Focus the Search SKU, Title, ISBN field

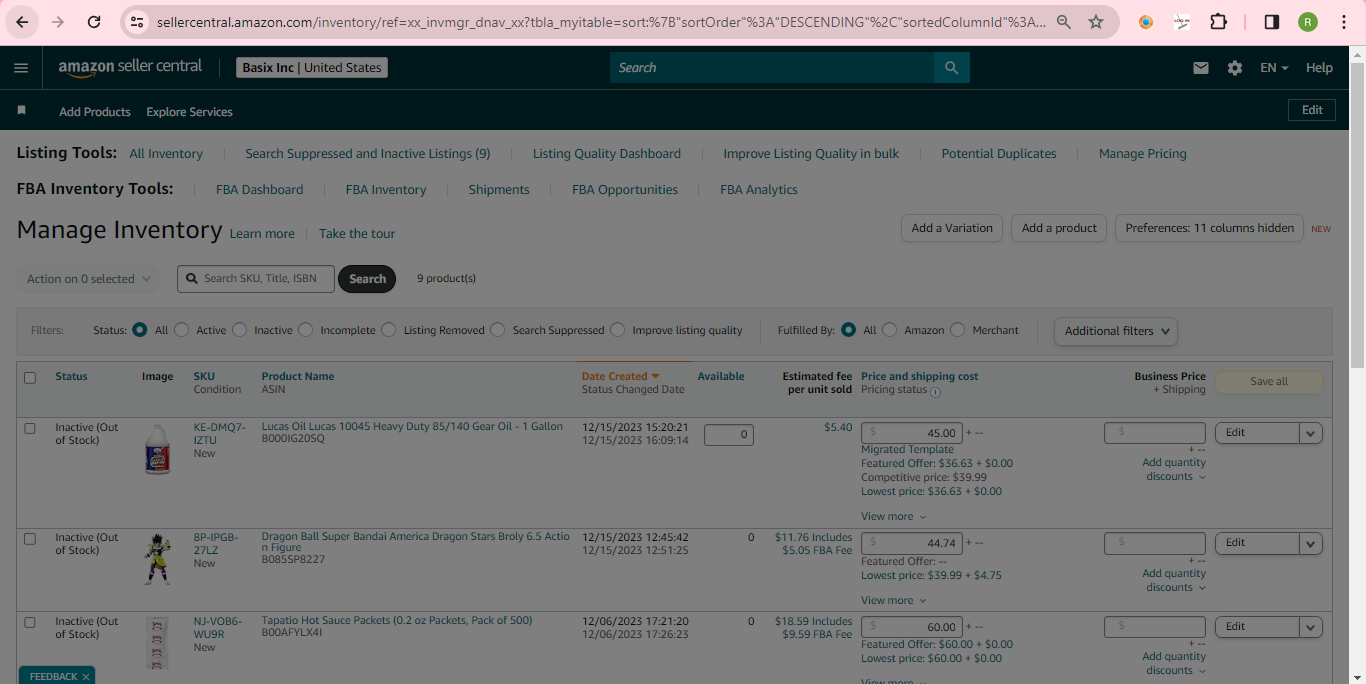point(255,279)
